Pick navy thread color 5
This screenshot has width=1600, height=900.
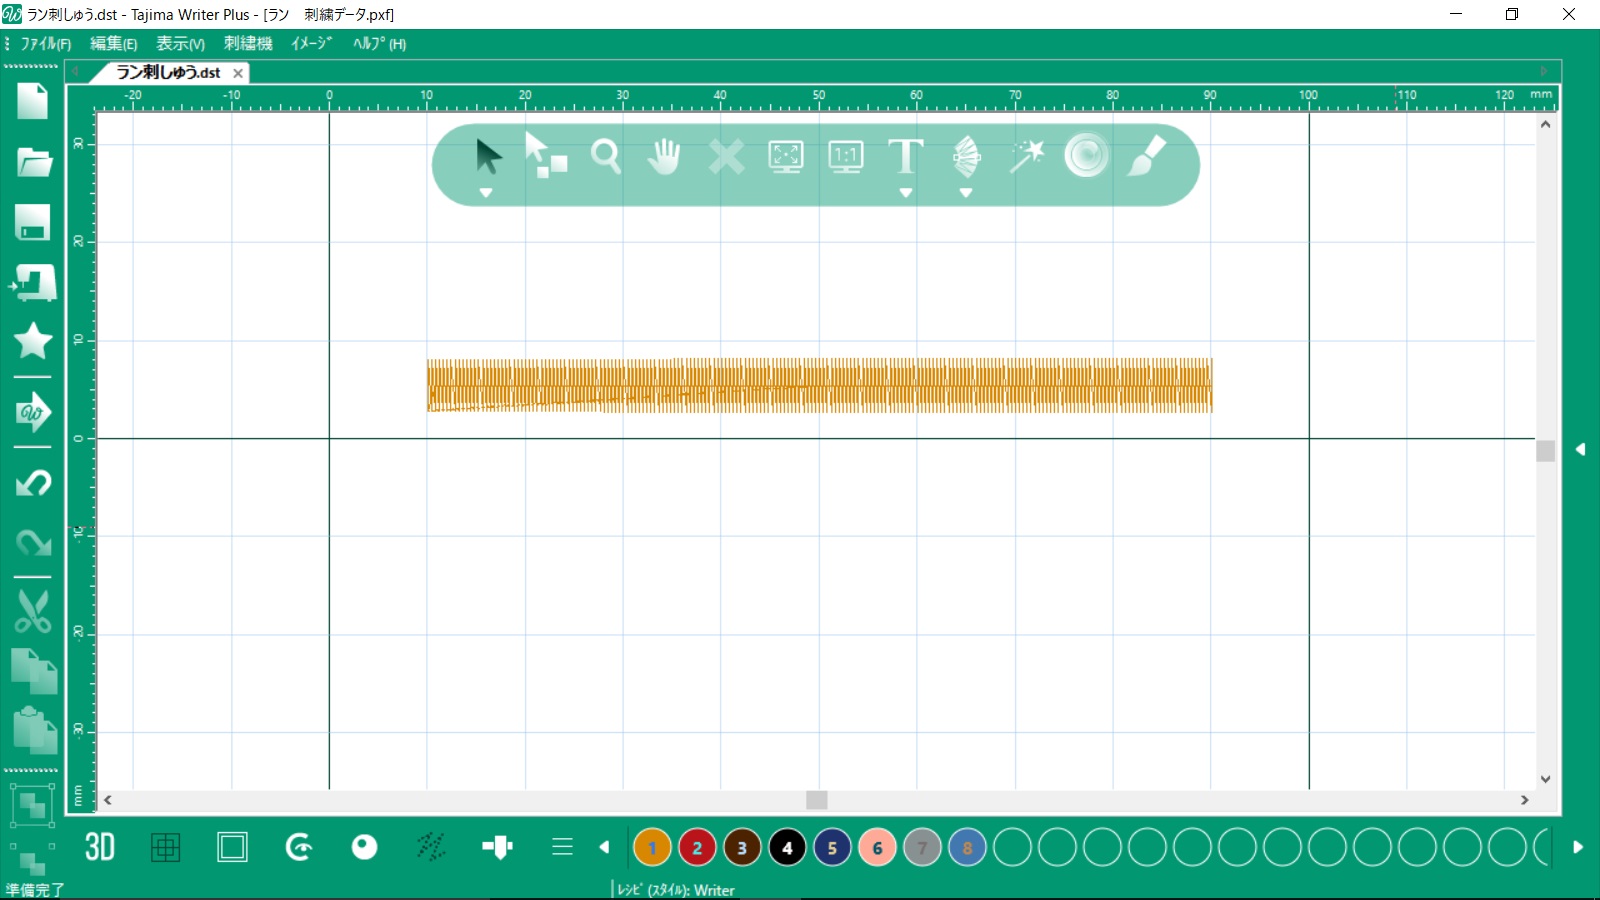832,848
